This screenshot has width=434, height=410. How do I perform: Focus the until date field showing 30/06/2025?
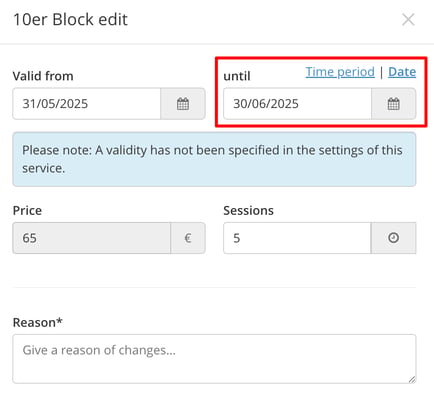(x=297, y=104)
